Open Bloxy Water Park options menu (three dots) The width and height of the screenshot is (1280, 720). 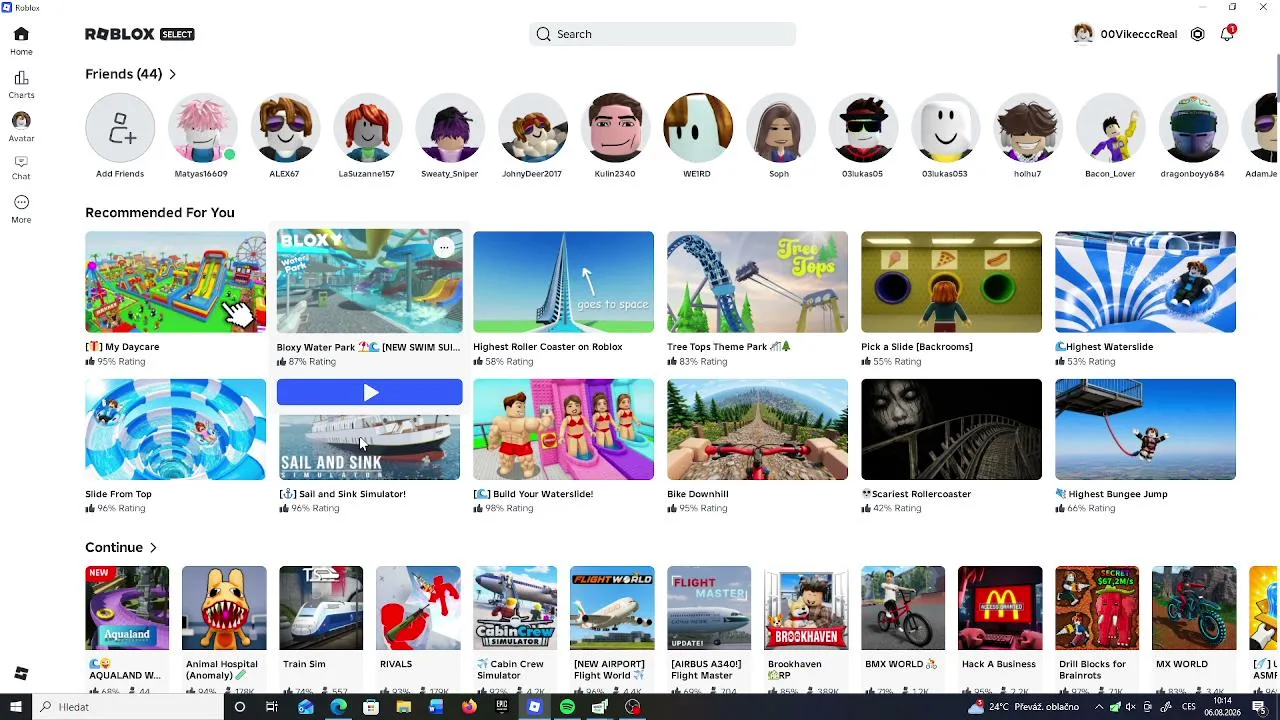(x=444, y=247)
